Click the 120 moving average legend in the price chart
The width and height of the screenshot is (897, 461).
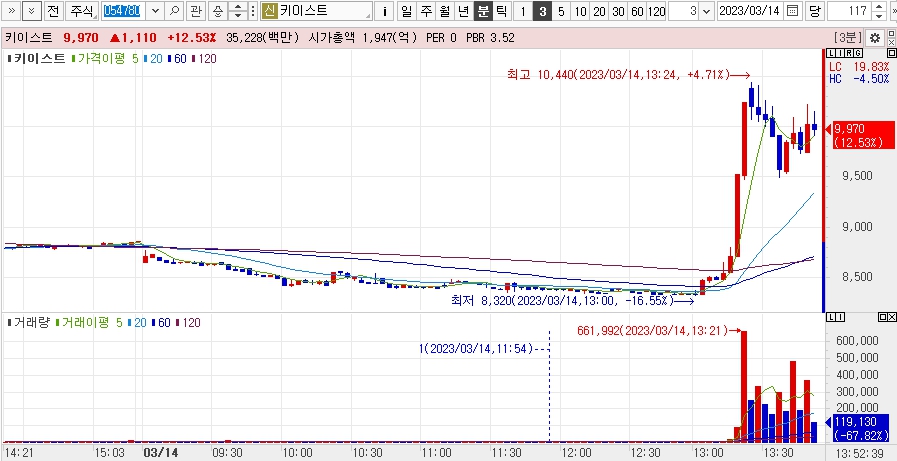coord(204,58)
